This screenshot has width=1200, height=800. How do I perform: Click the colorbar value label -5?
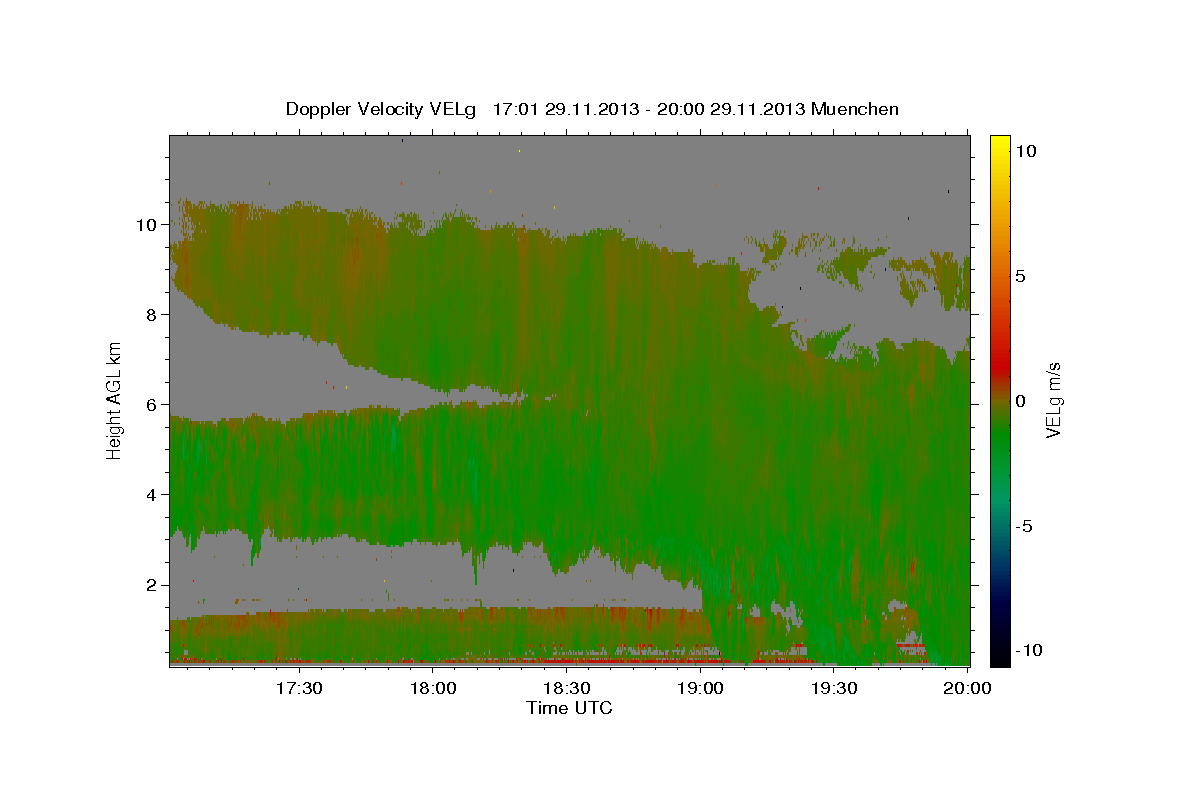click(1023, 526)
